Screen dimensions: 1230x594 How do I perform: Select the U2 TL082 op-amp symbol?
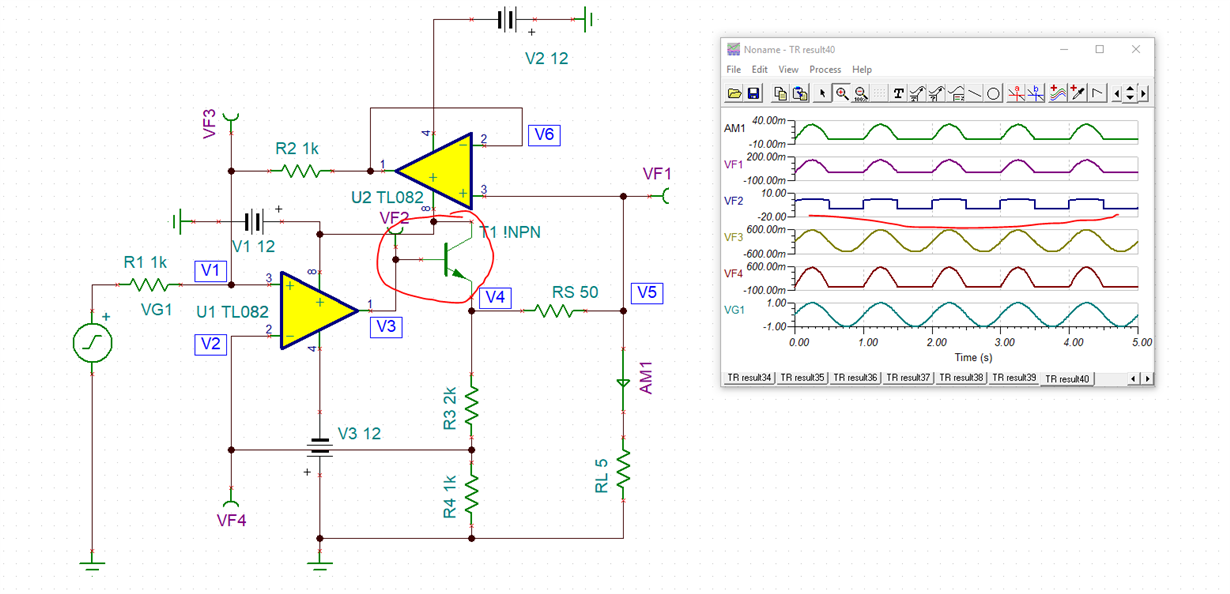pyautogui.click(x=432, y=169)
